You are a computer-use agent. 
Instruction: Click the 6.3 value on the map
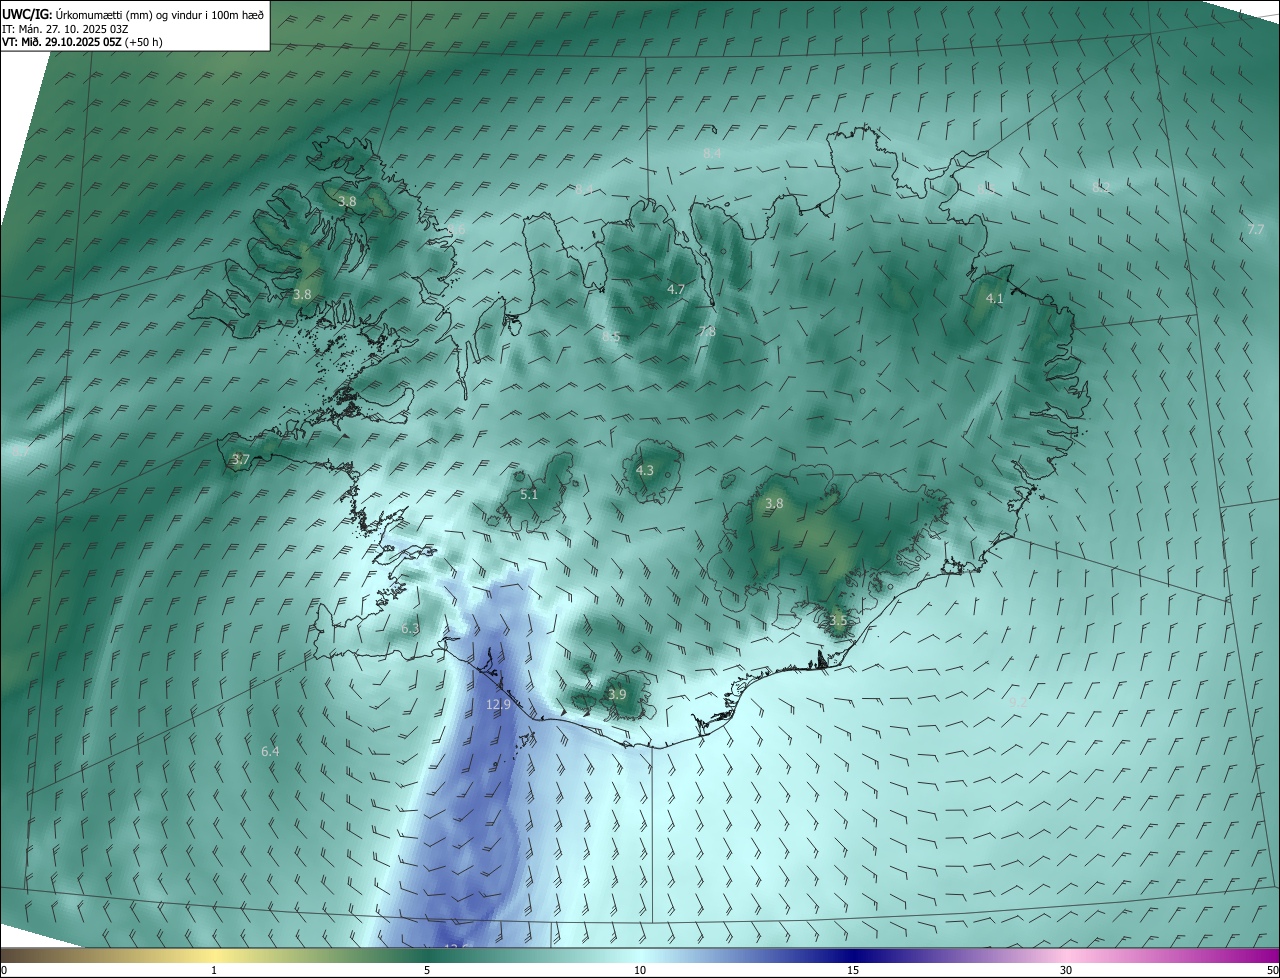(x=410, y=628)
